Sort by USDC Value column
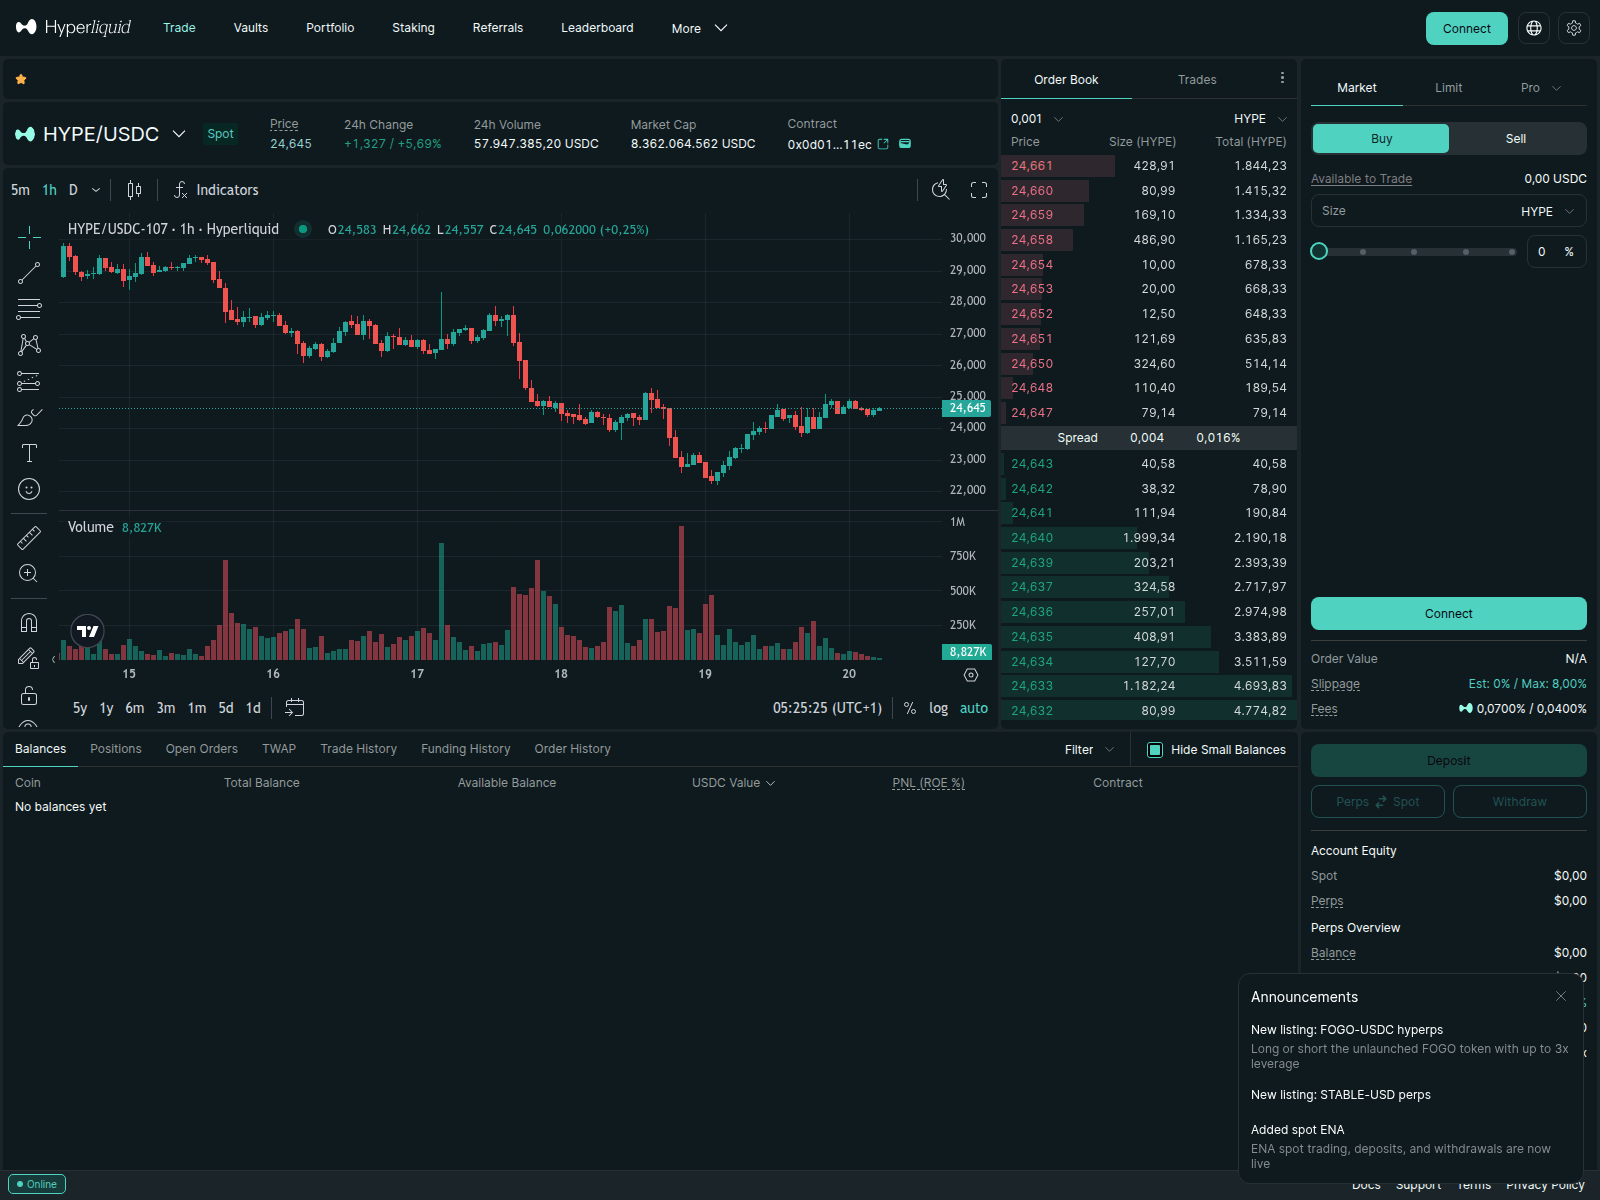This screenshot has height=1200, width=1600. [x=733, y=783]
